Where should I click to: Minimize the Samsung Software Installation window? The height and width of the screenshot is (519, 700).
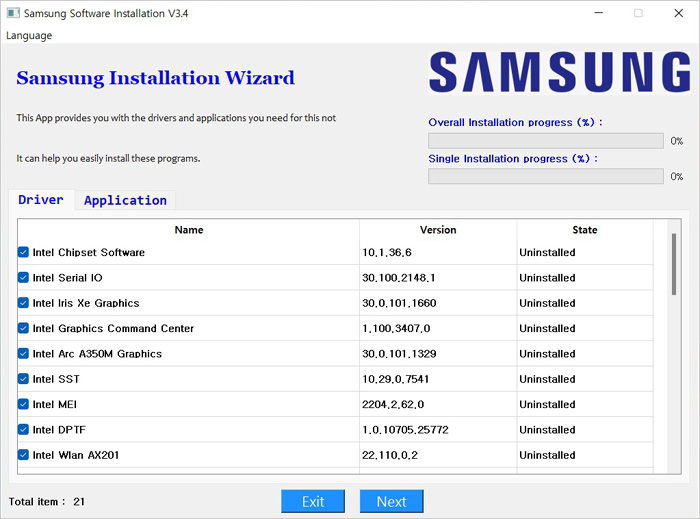(599, 13)
